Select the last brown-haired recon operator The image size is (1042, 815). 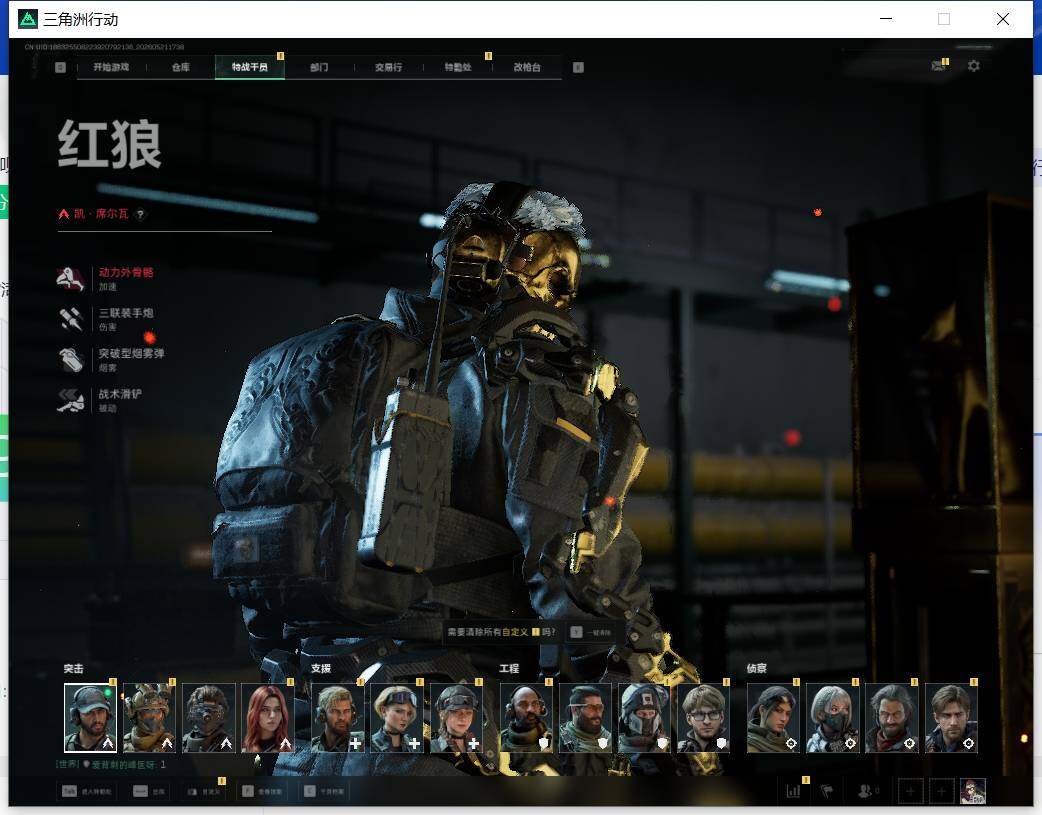(951, 717)
